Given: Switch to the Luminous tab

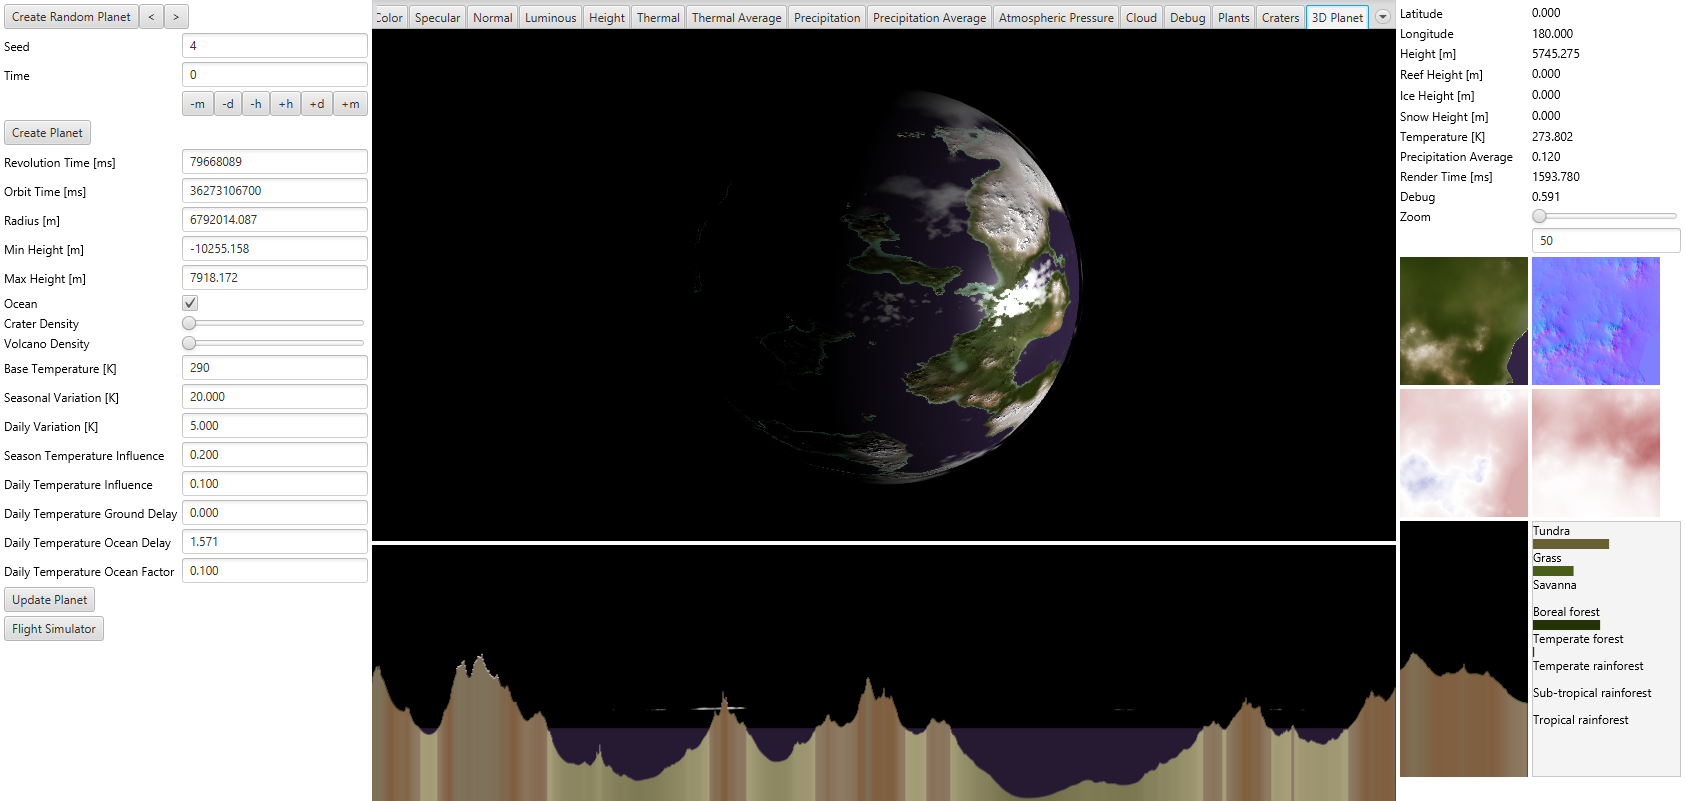Looking at the screenshot, I should point(551,18).
